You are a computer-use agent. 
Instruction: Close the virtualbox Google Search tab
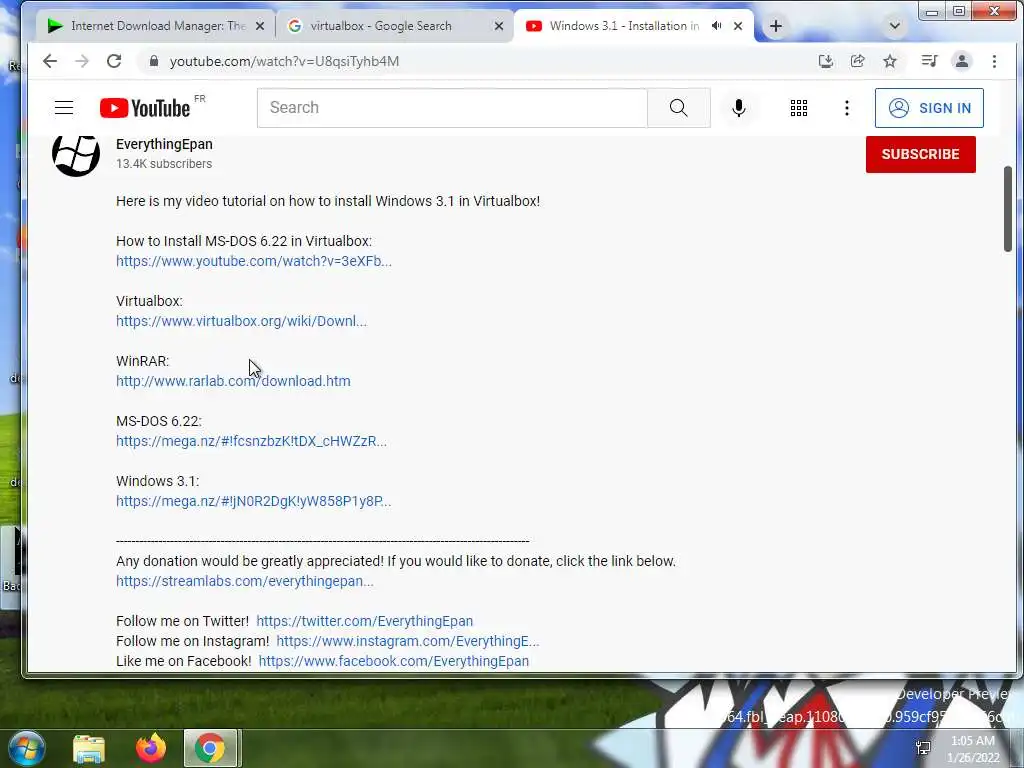click(499, 26)
